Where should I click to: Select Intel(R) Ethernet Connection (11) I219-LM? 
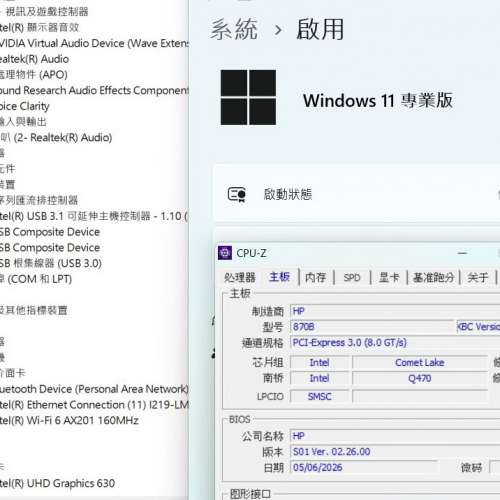point(94,405)
